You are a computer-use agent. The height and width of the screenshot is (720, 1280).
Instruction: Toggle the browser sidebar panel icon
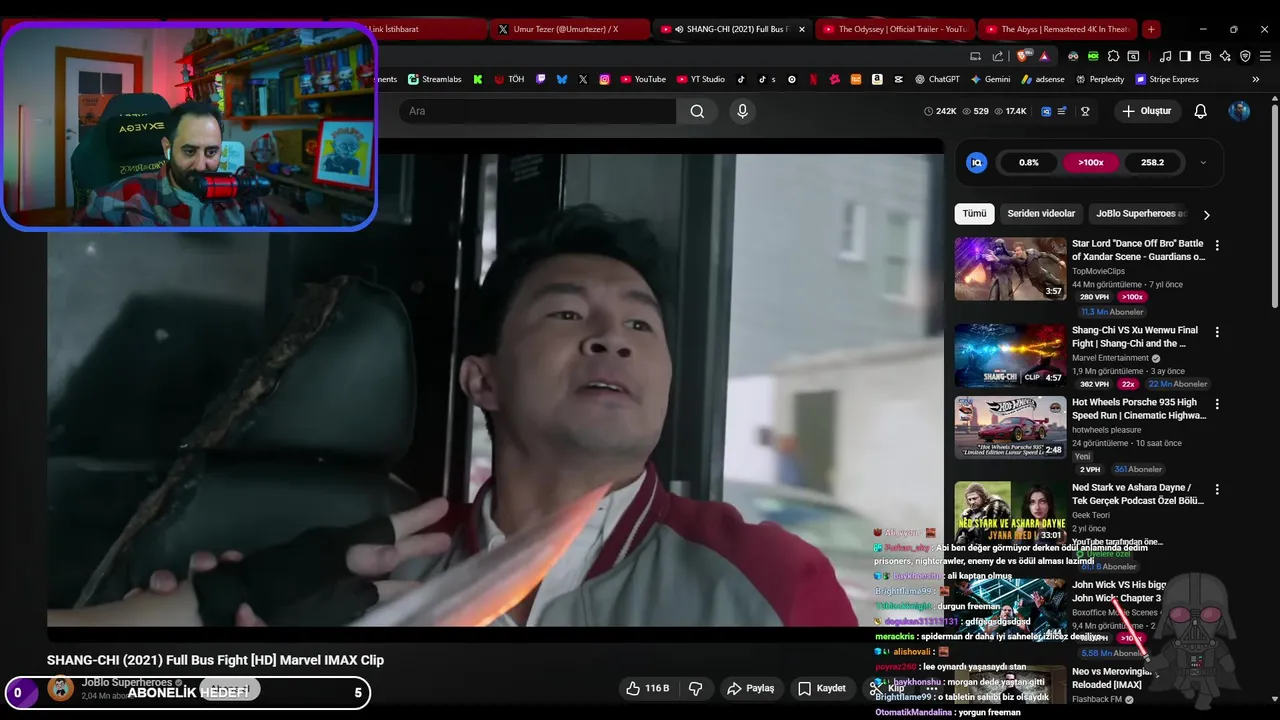coord(1185,56)
